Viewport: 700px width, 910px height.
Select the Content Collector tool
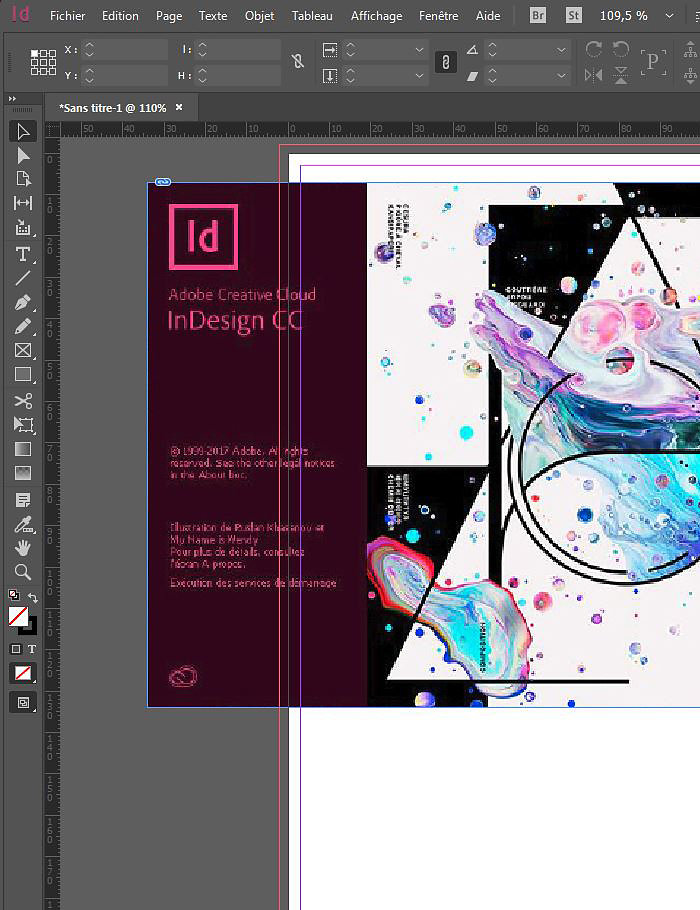[x=23, y=227]
